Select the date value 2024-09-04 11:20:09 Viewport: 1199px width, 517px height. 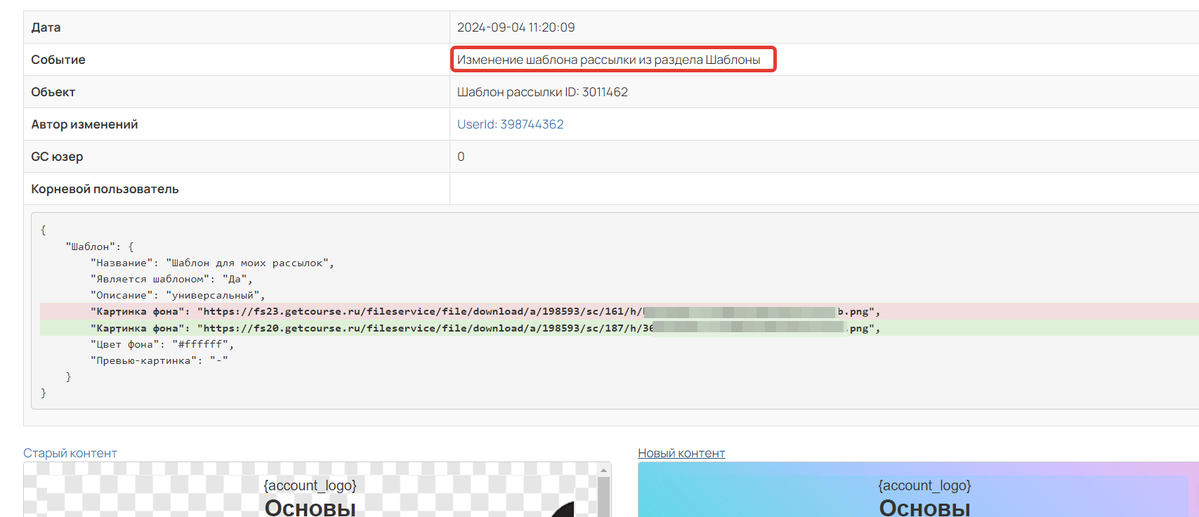[x=515, y=28]
